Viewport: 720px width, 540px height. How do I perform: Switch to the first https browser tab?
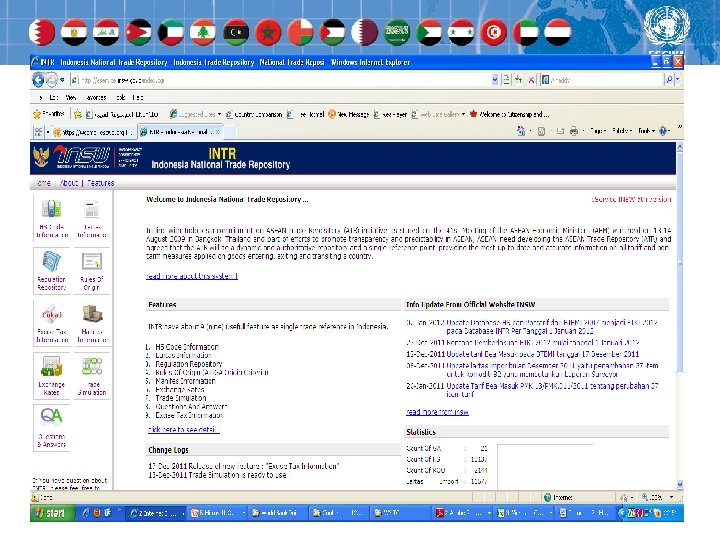[94, 132]
